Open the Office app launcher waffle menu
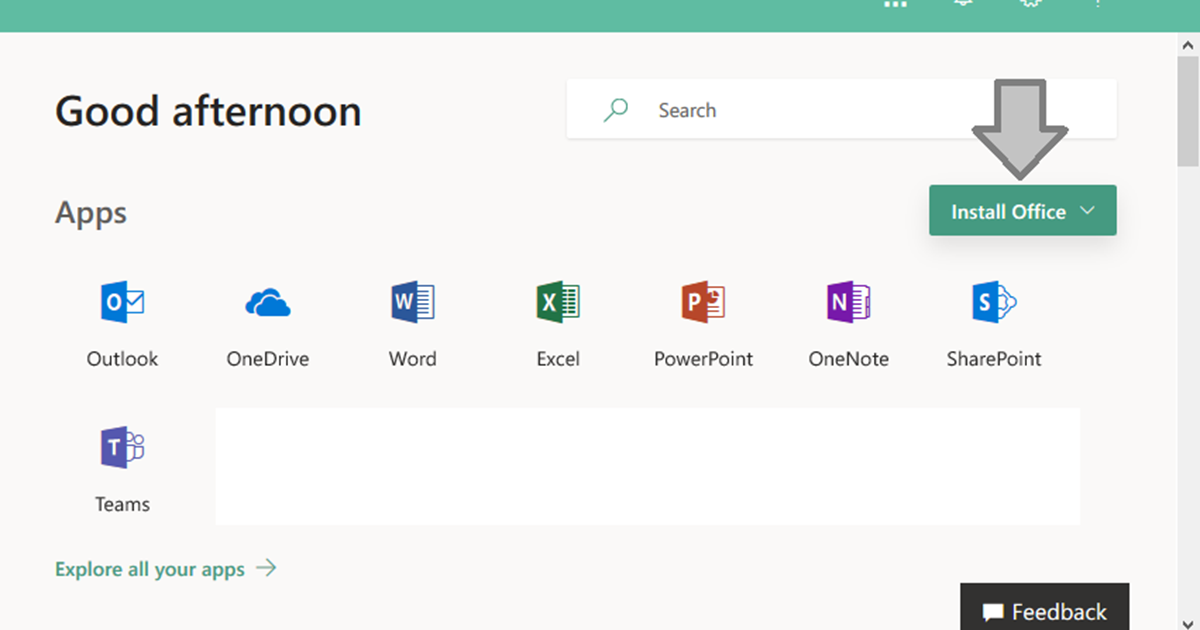Screen dimensions: 1200x630 [x=895, y=4]
